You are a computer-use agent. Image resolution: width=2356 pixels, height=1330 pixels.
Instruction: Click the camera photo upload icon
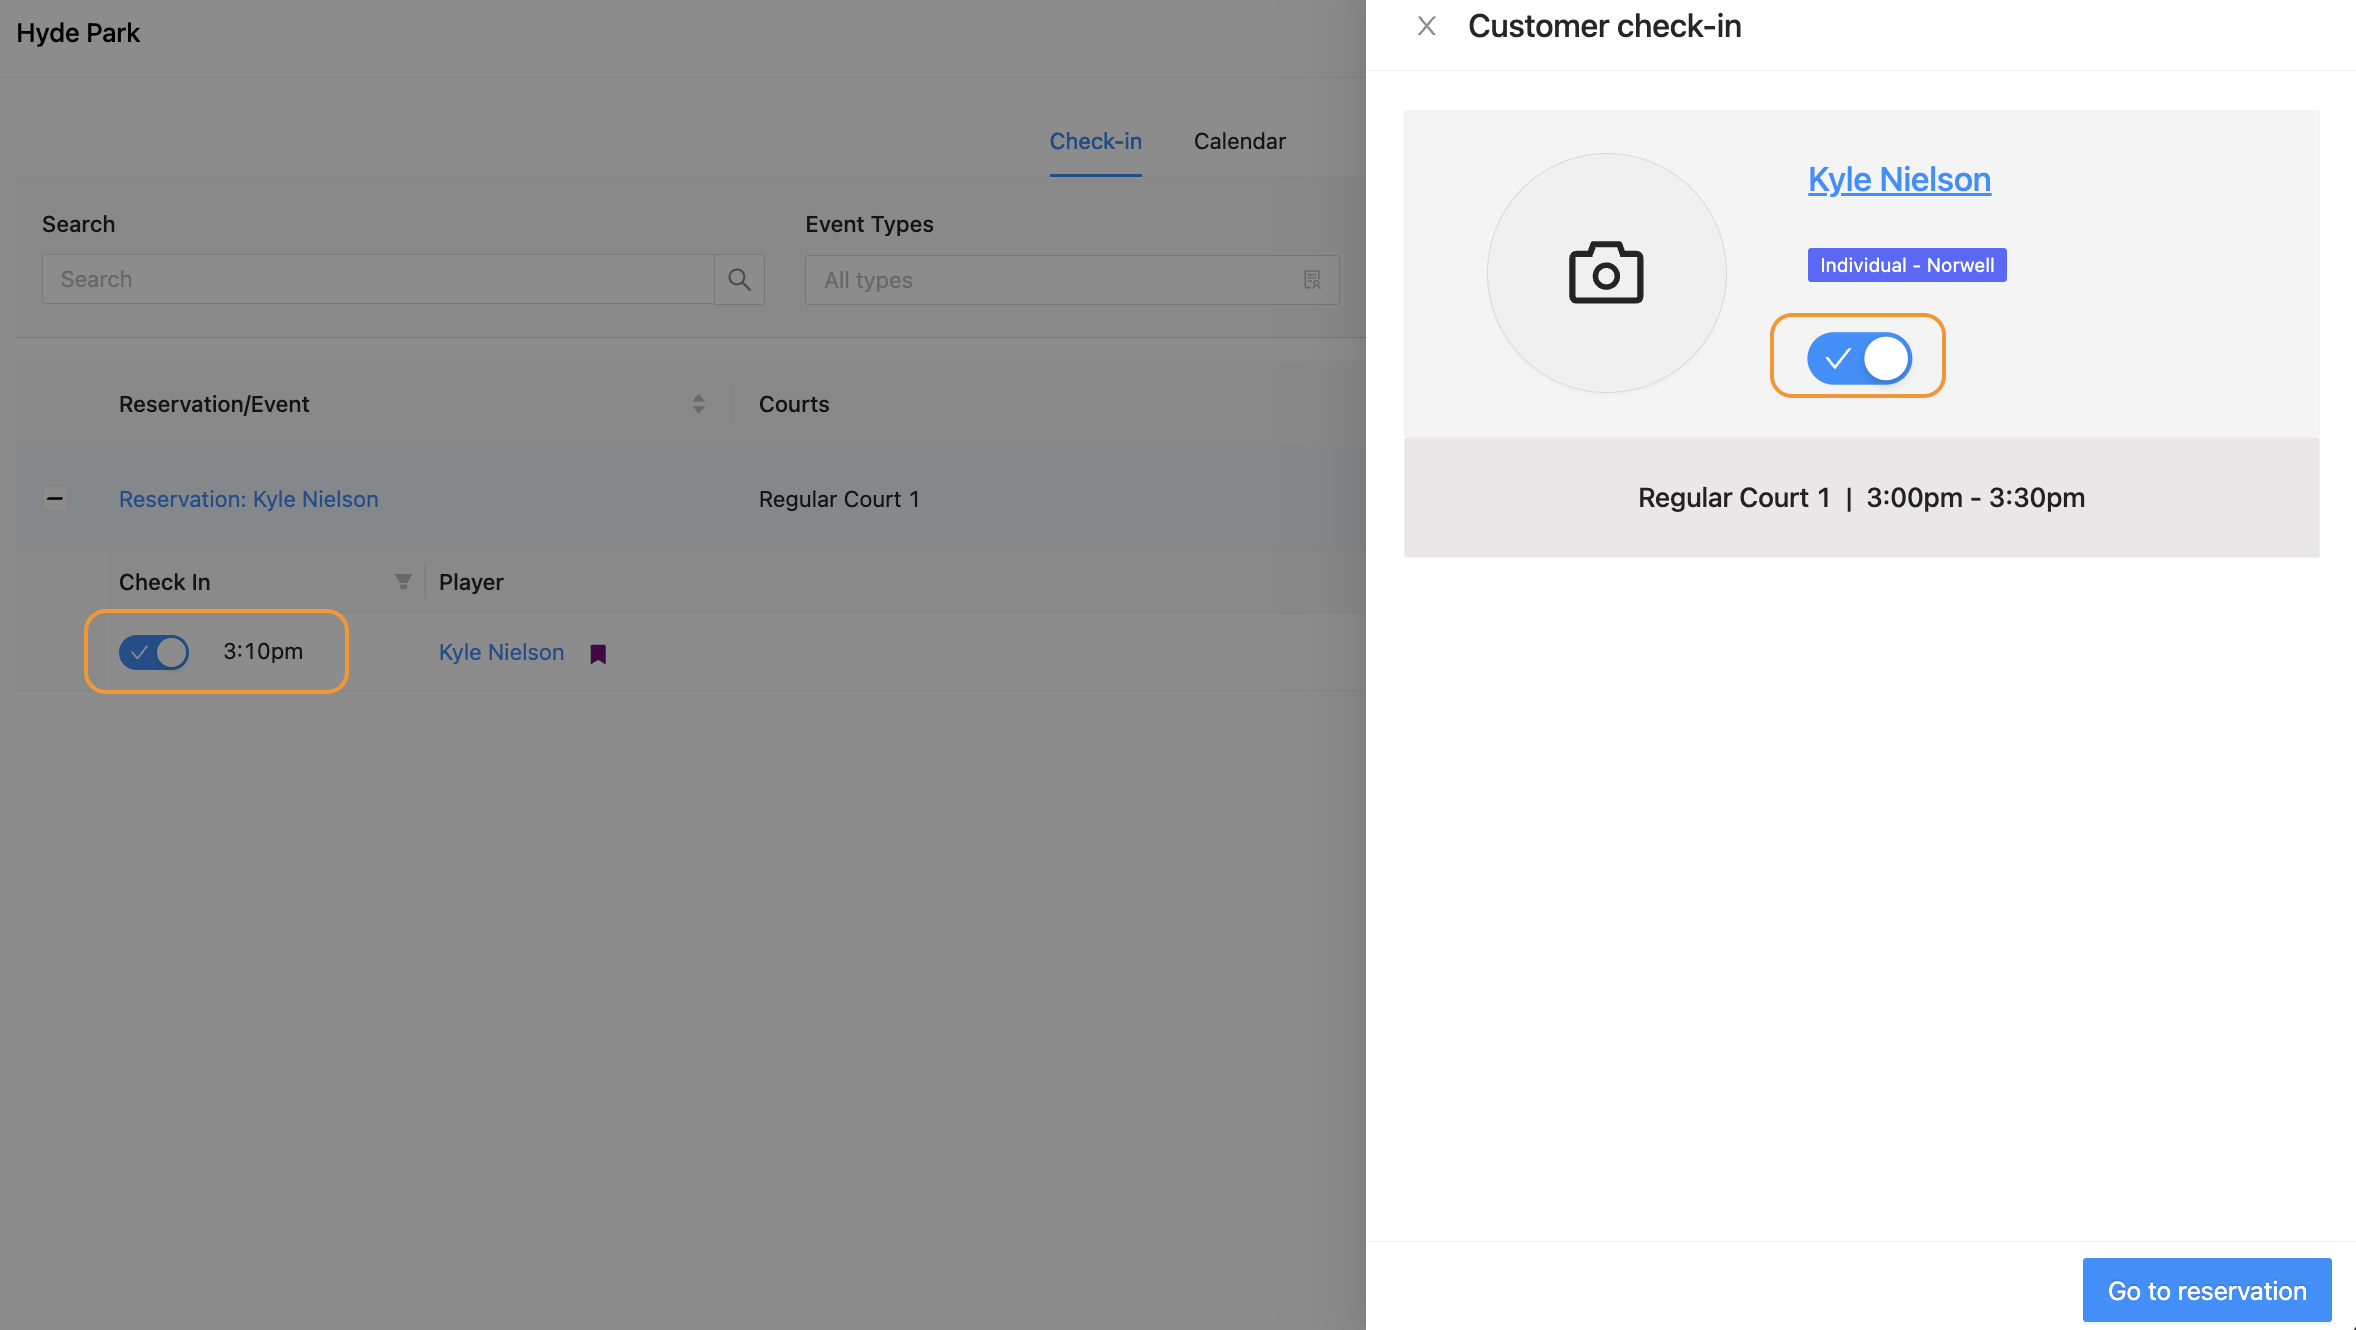[1606, 272]
